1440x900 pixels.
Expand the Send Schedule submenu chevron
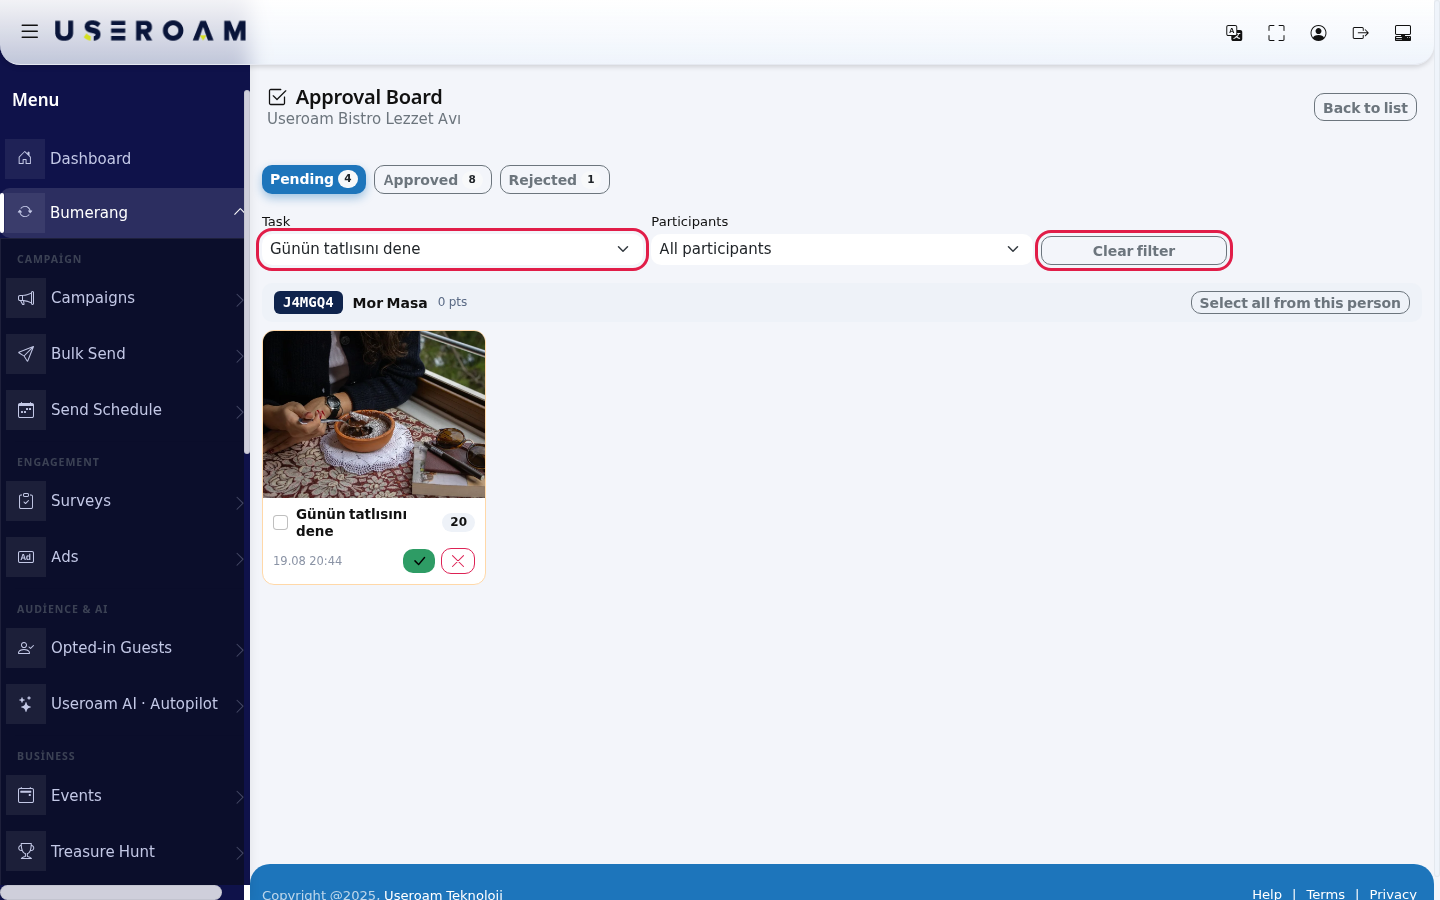[x=239, y=411]
